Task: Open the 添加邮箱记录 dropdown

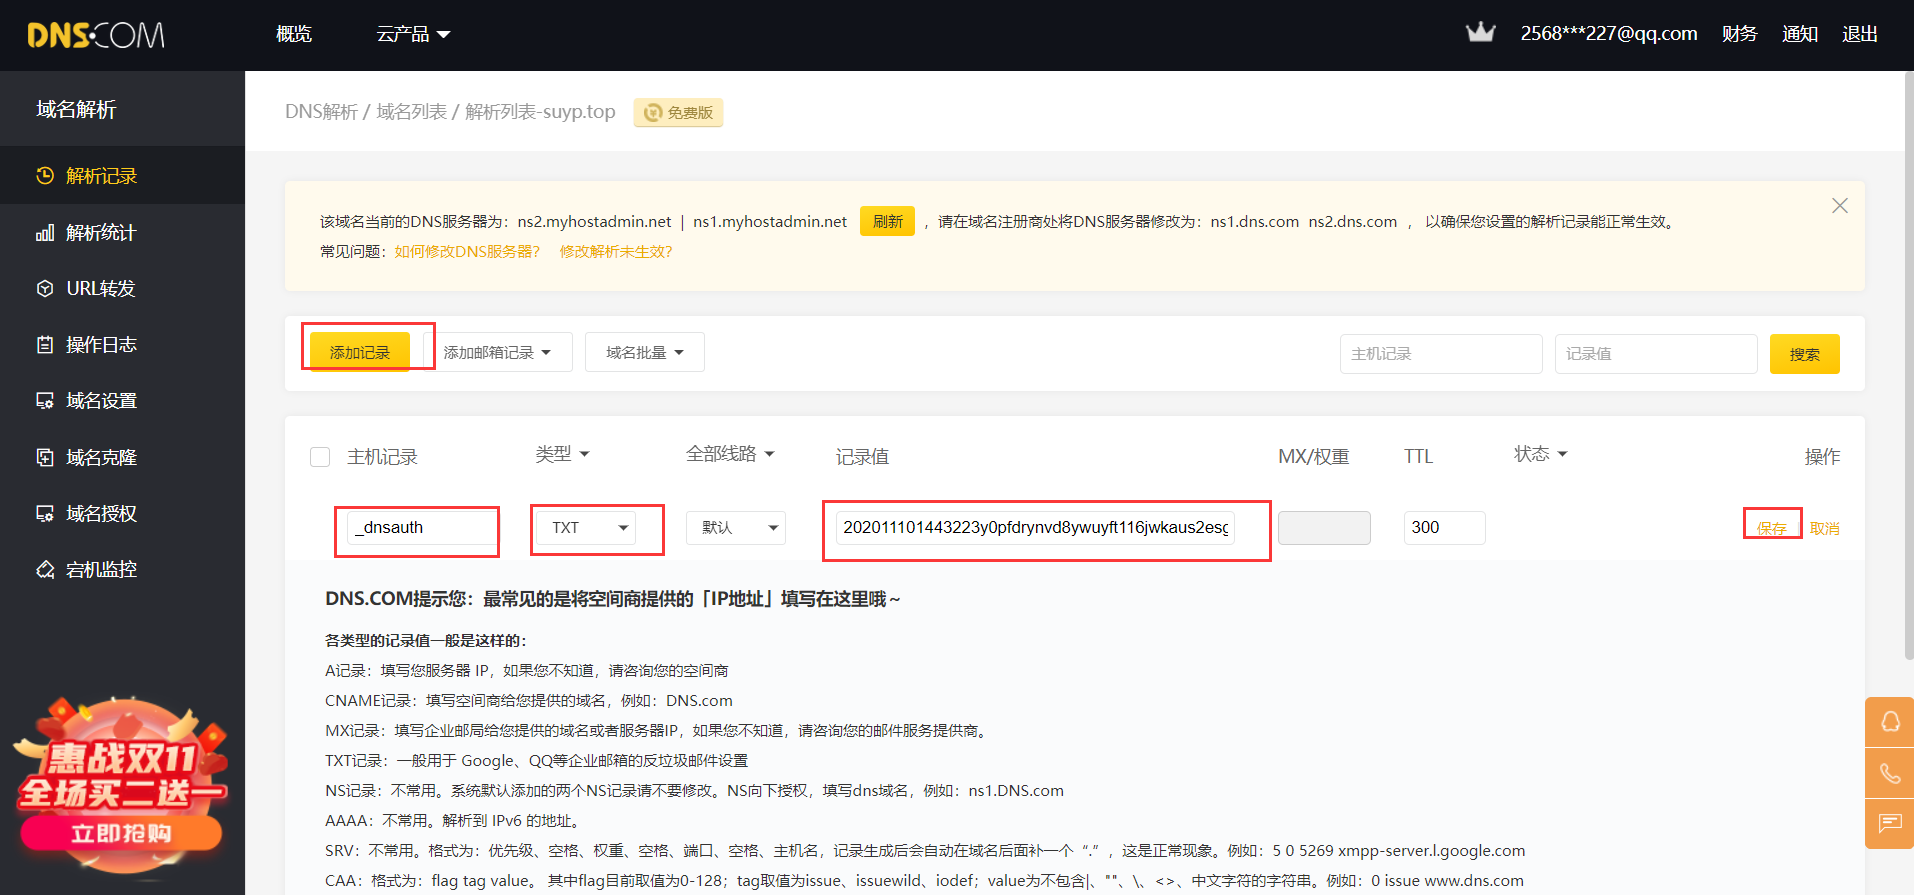Action: click(x=498, y=353)
